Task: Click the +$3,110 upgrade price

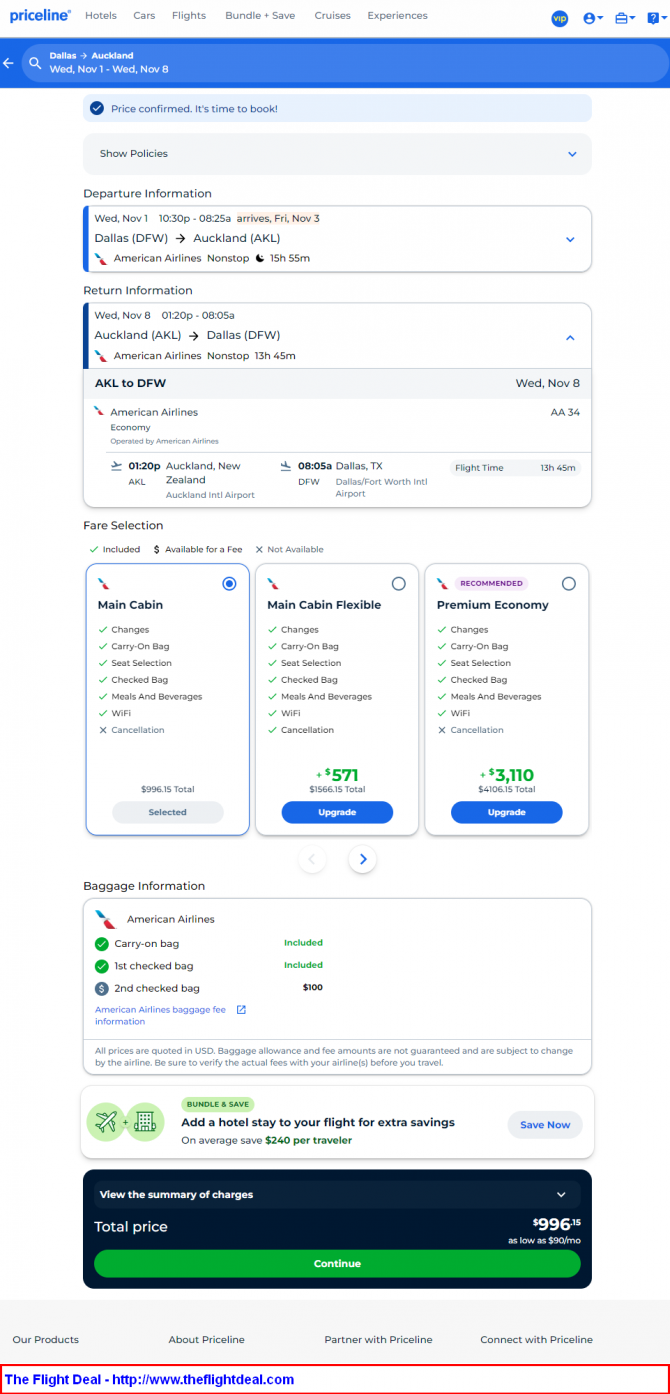Action: coord(507,775)
